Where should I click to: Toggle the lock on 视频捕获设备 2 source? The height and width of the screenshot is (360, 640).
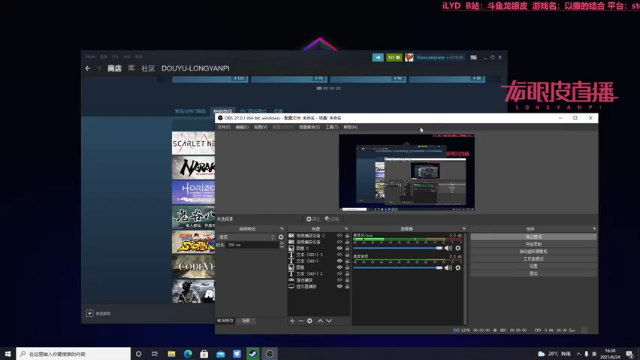[347, 236]
